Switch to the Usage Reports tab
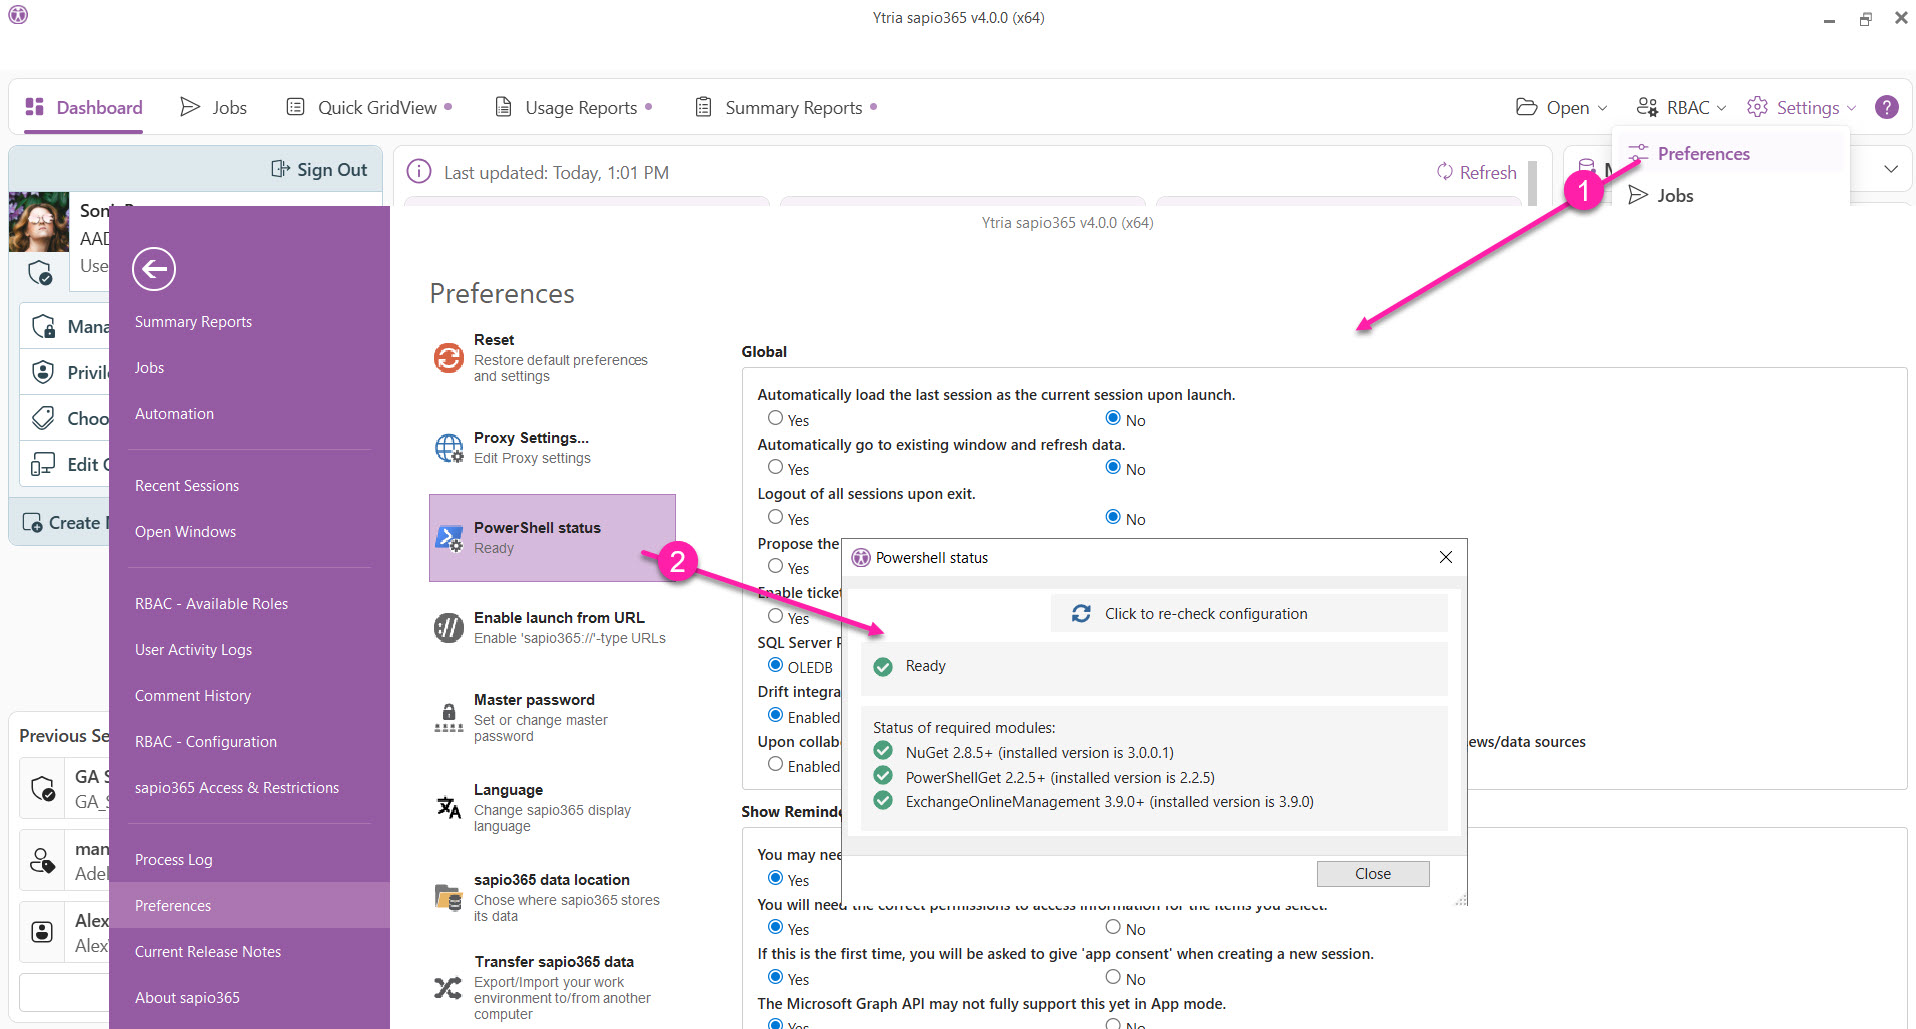This screenshot has height=1029, width=1916. point(573,107)
